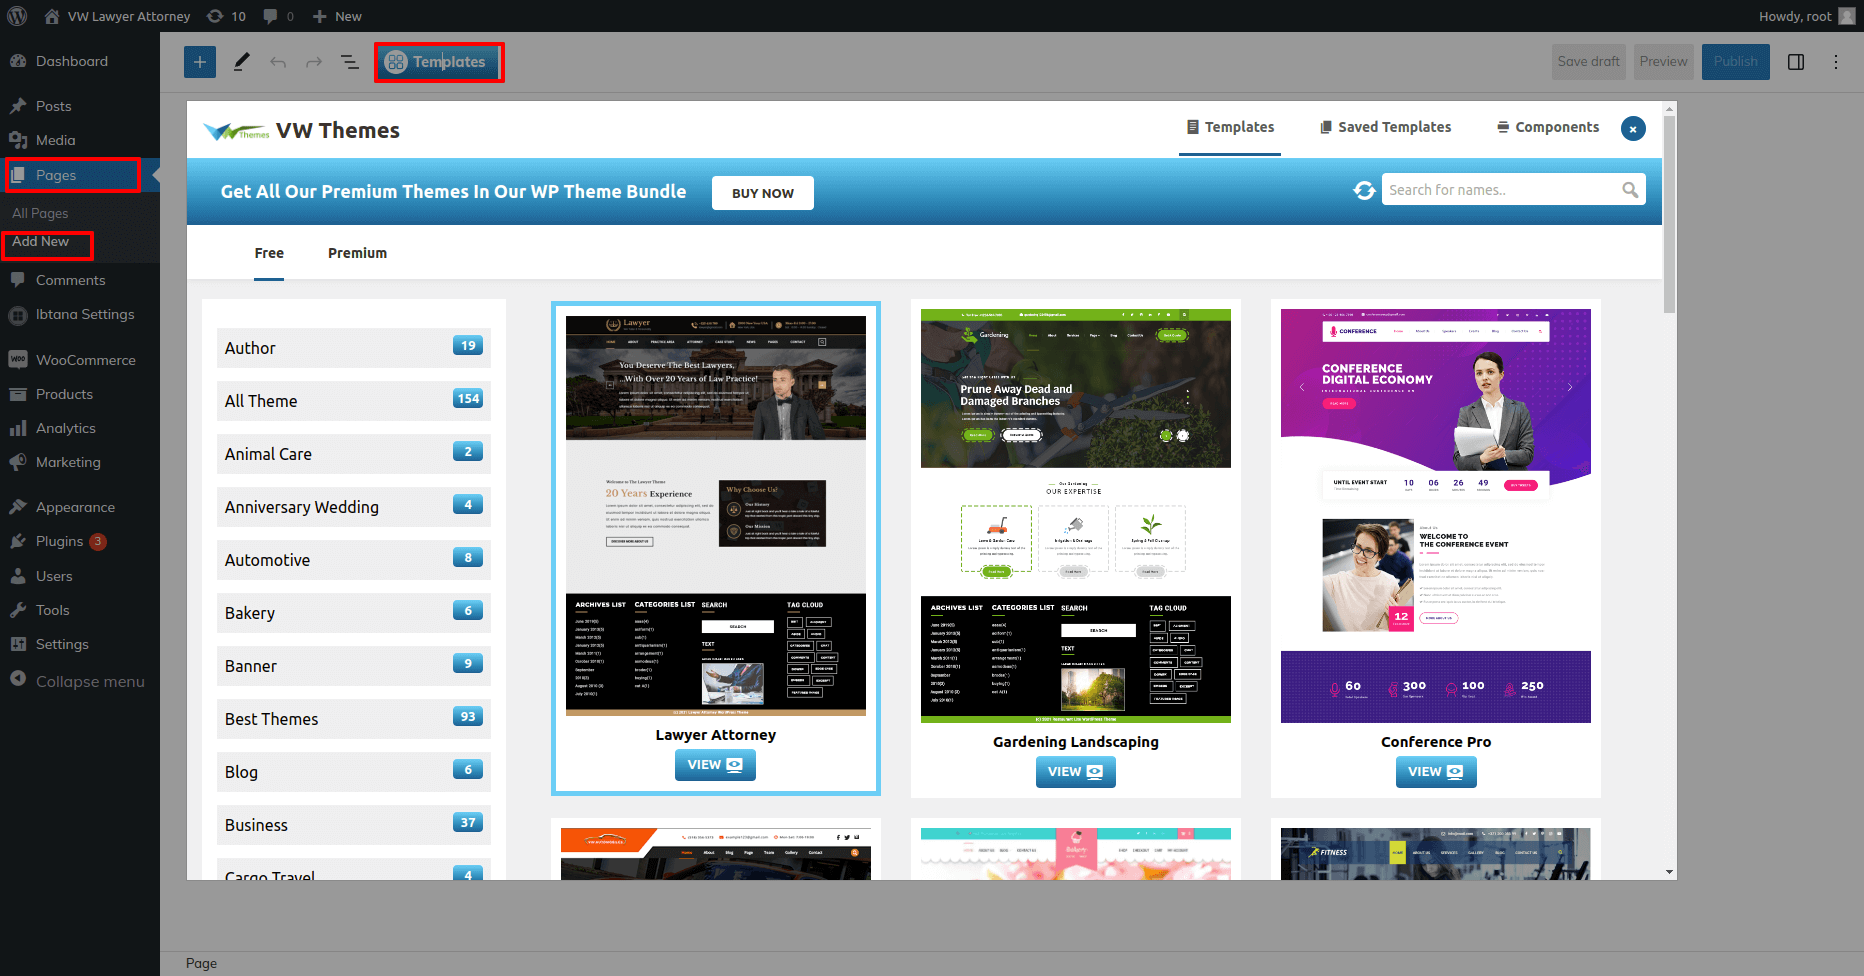Image resolution: width=1864 pixels, height=976 pixels.
Task: Toggle the settings sidebar icon
Action: tap(1796, 62)
